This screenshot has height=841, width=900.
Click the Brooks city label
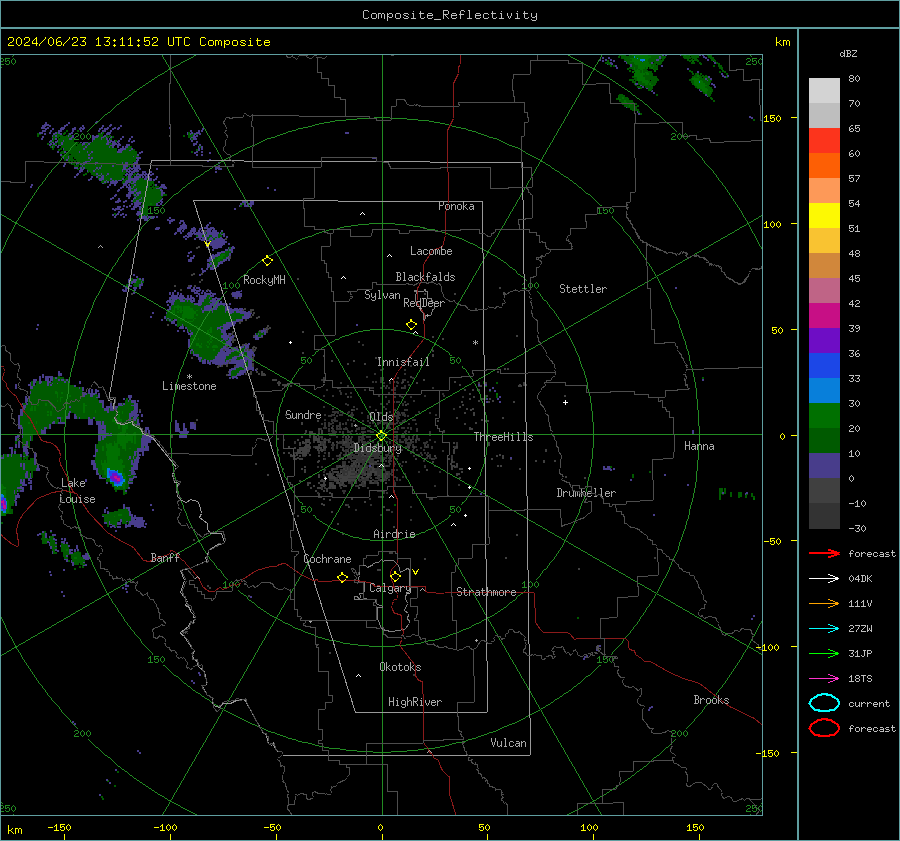(x=711, y=700)
